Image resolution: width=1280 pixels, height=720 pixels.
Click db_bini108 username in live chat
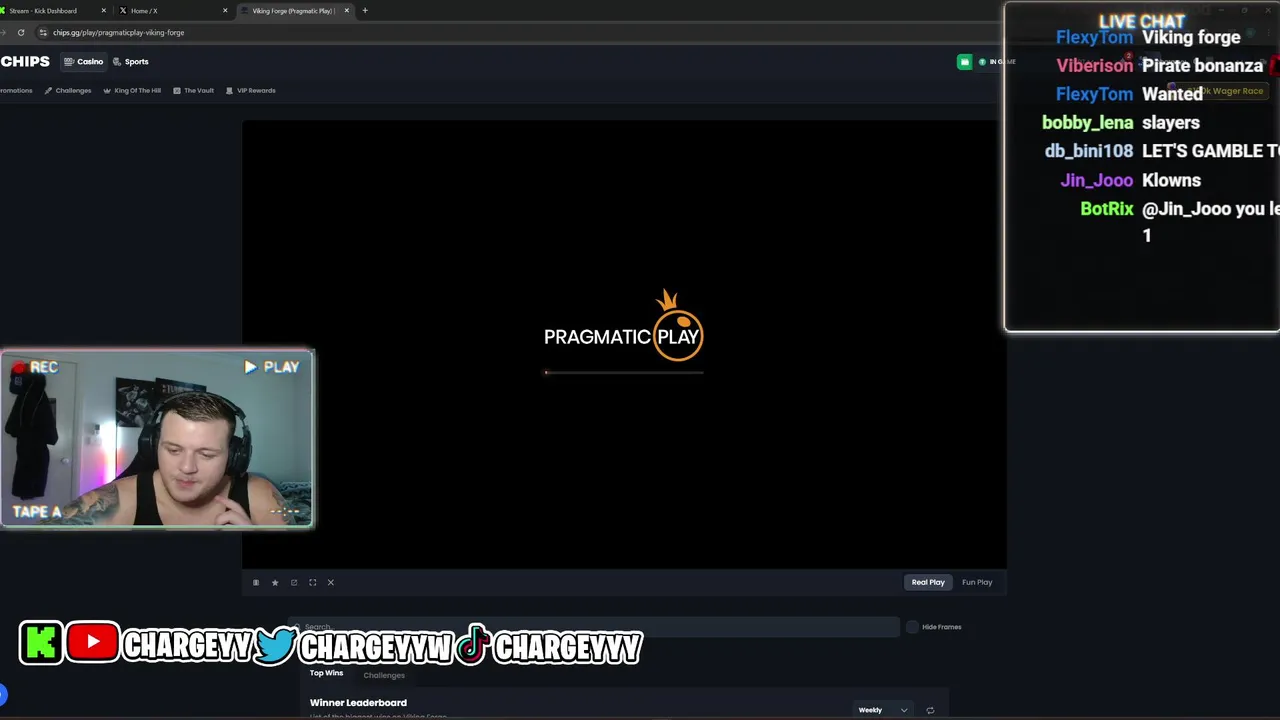(x=1089, y=151)
